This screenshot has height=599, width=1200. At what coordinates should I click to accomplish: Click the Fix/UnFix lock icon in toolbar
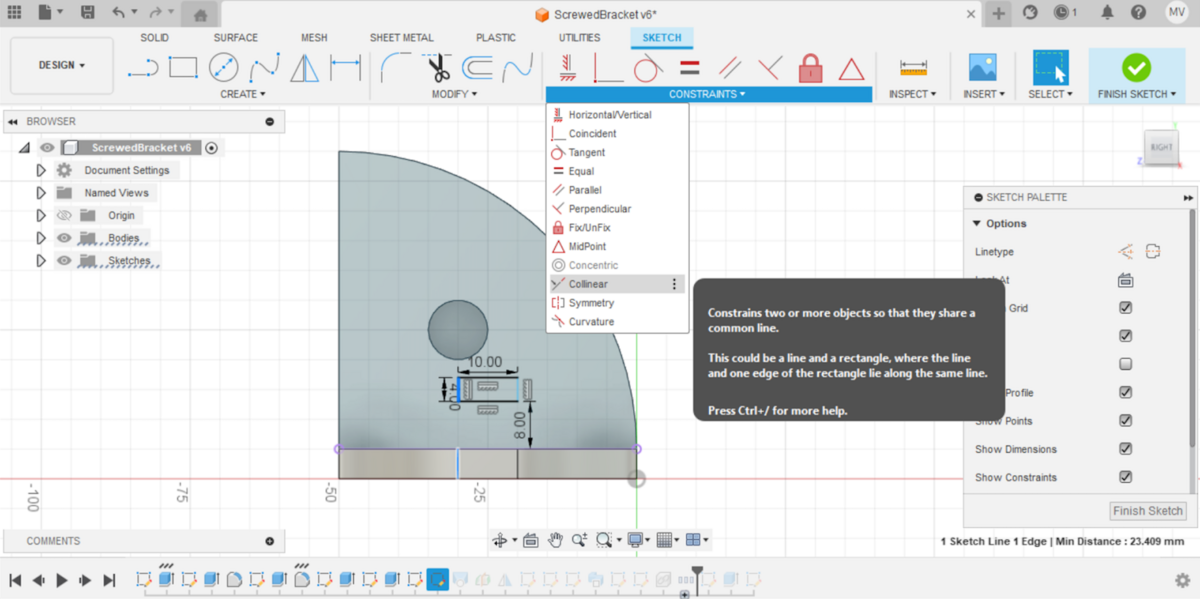tap(810, 68)
